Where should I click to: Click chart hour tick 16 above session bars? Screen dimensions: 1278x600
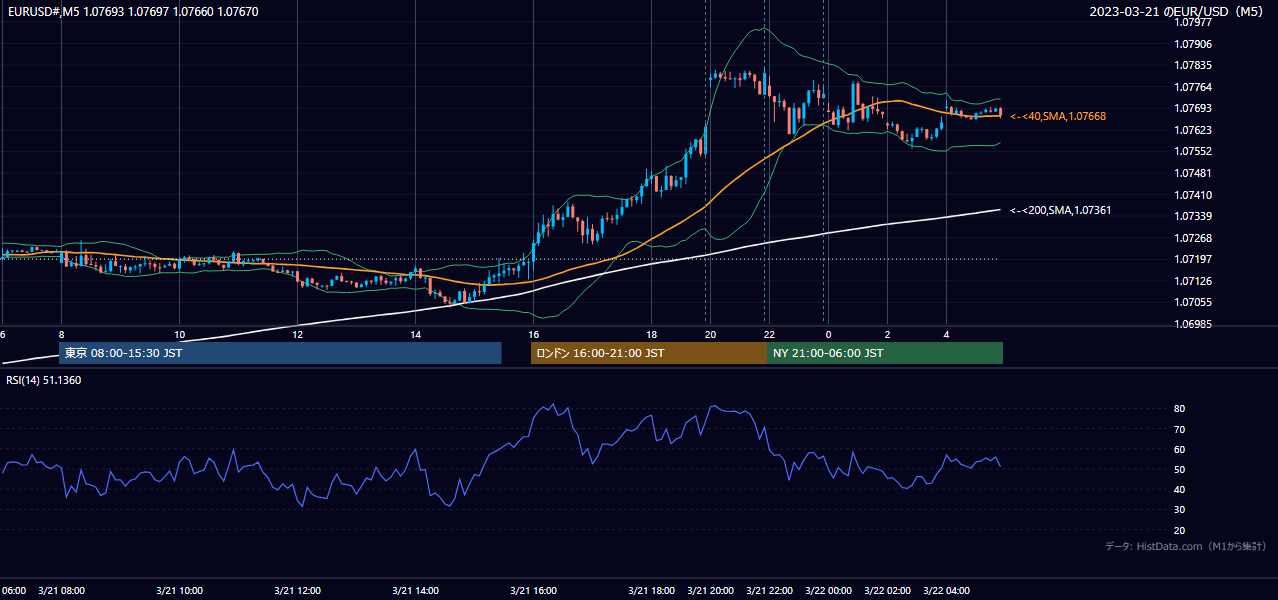[534, 334]
